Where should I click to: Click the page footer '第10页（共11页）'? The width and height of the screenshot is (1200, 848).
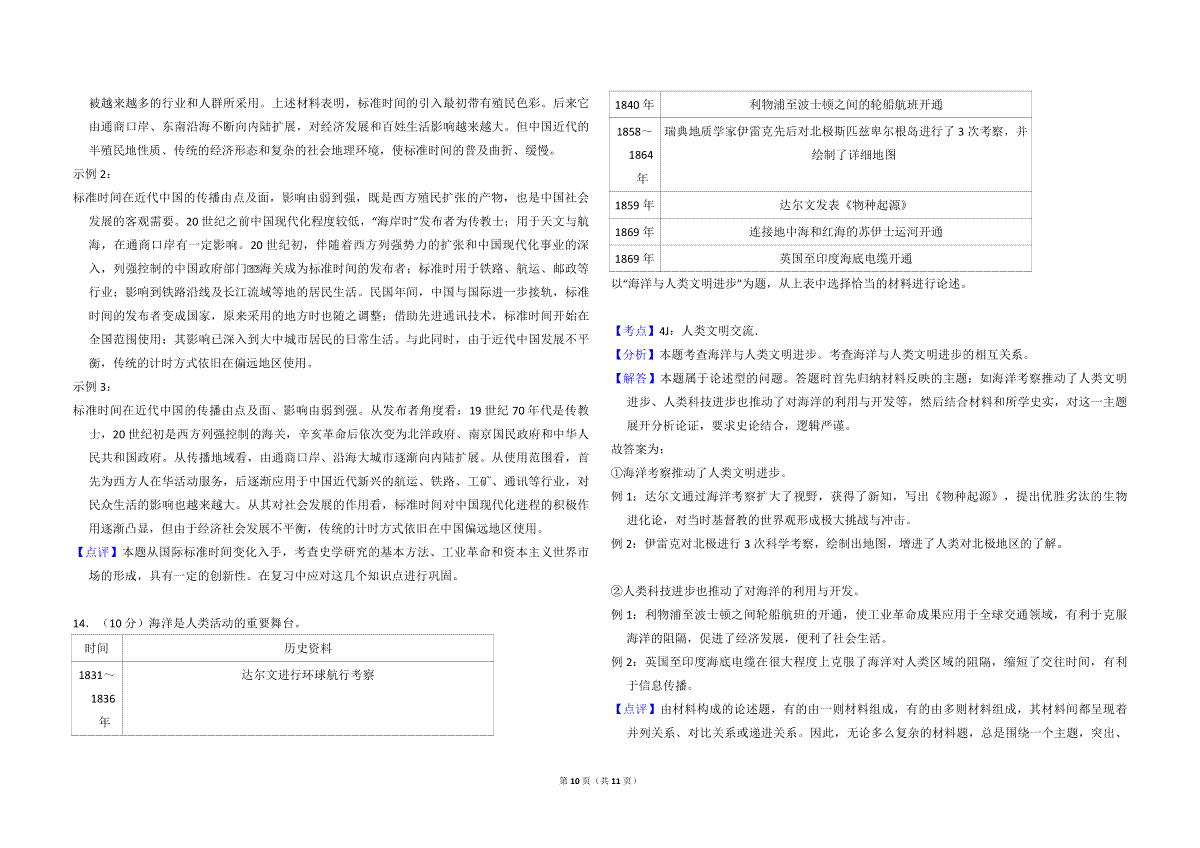click(x=600, y=780)
